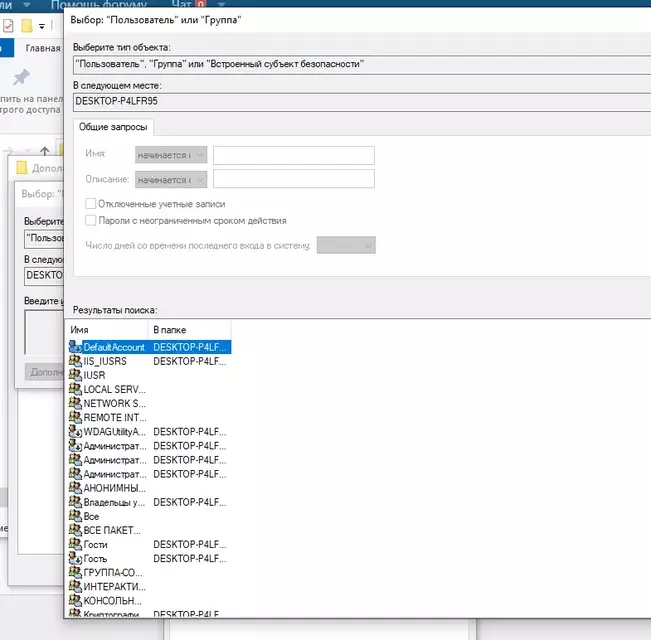
Task: Select the WDAGUtilityA... row name
Action: pos(115,432)
